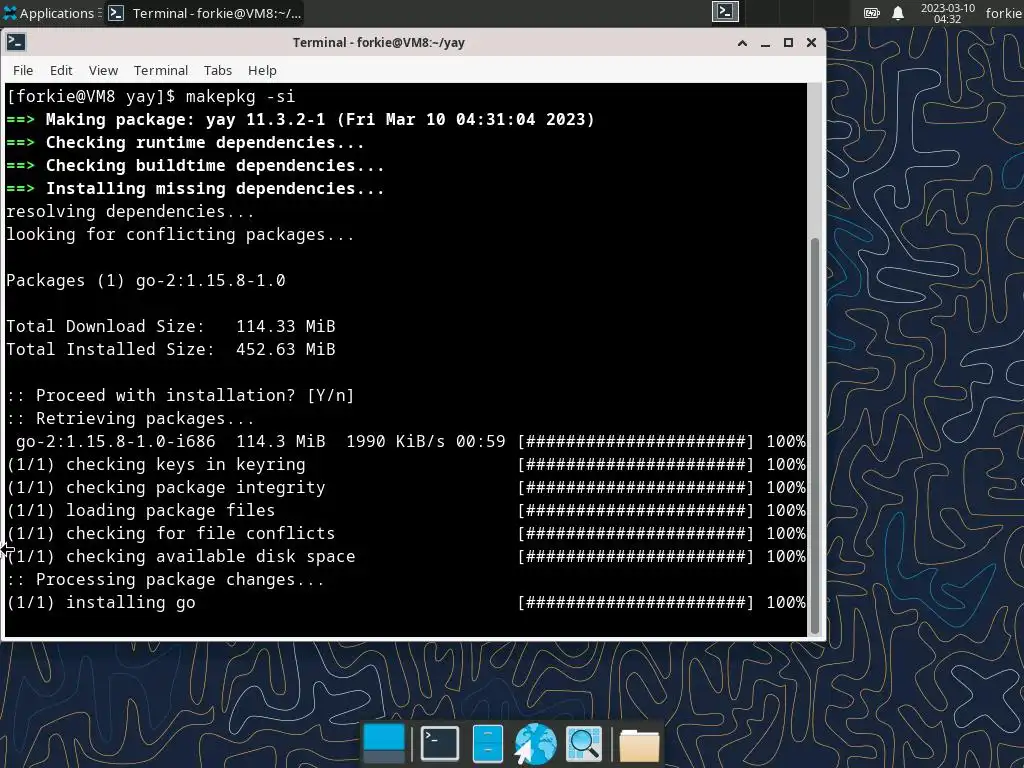Click the terminal vertical scrollbar

tap(814, 436)
